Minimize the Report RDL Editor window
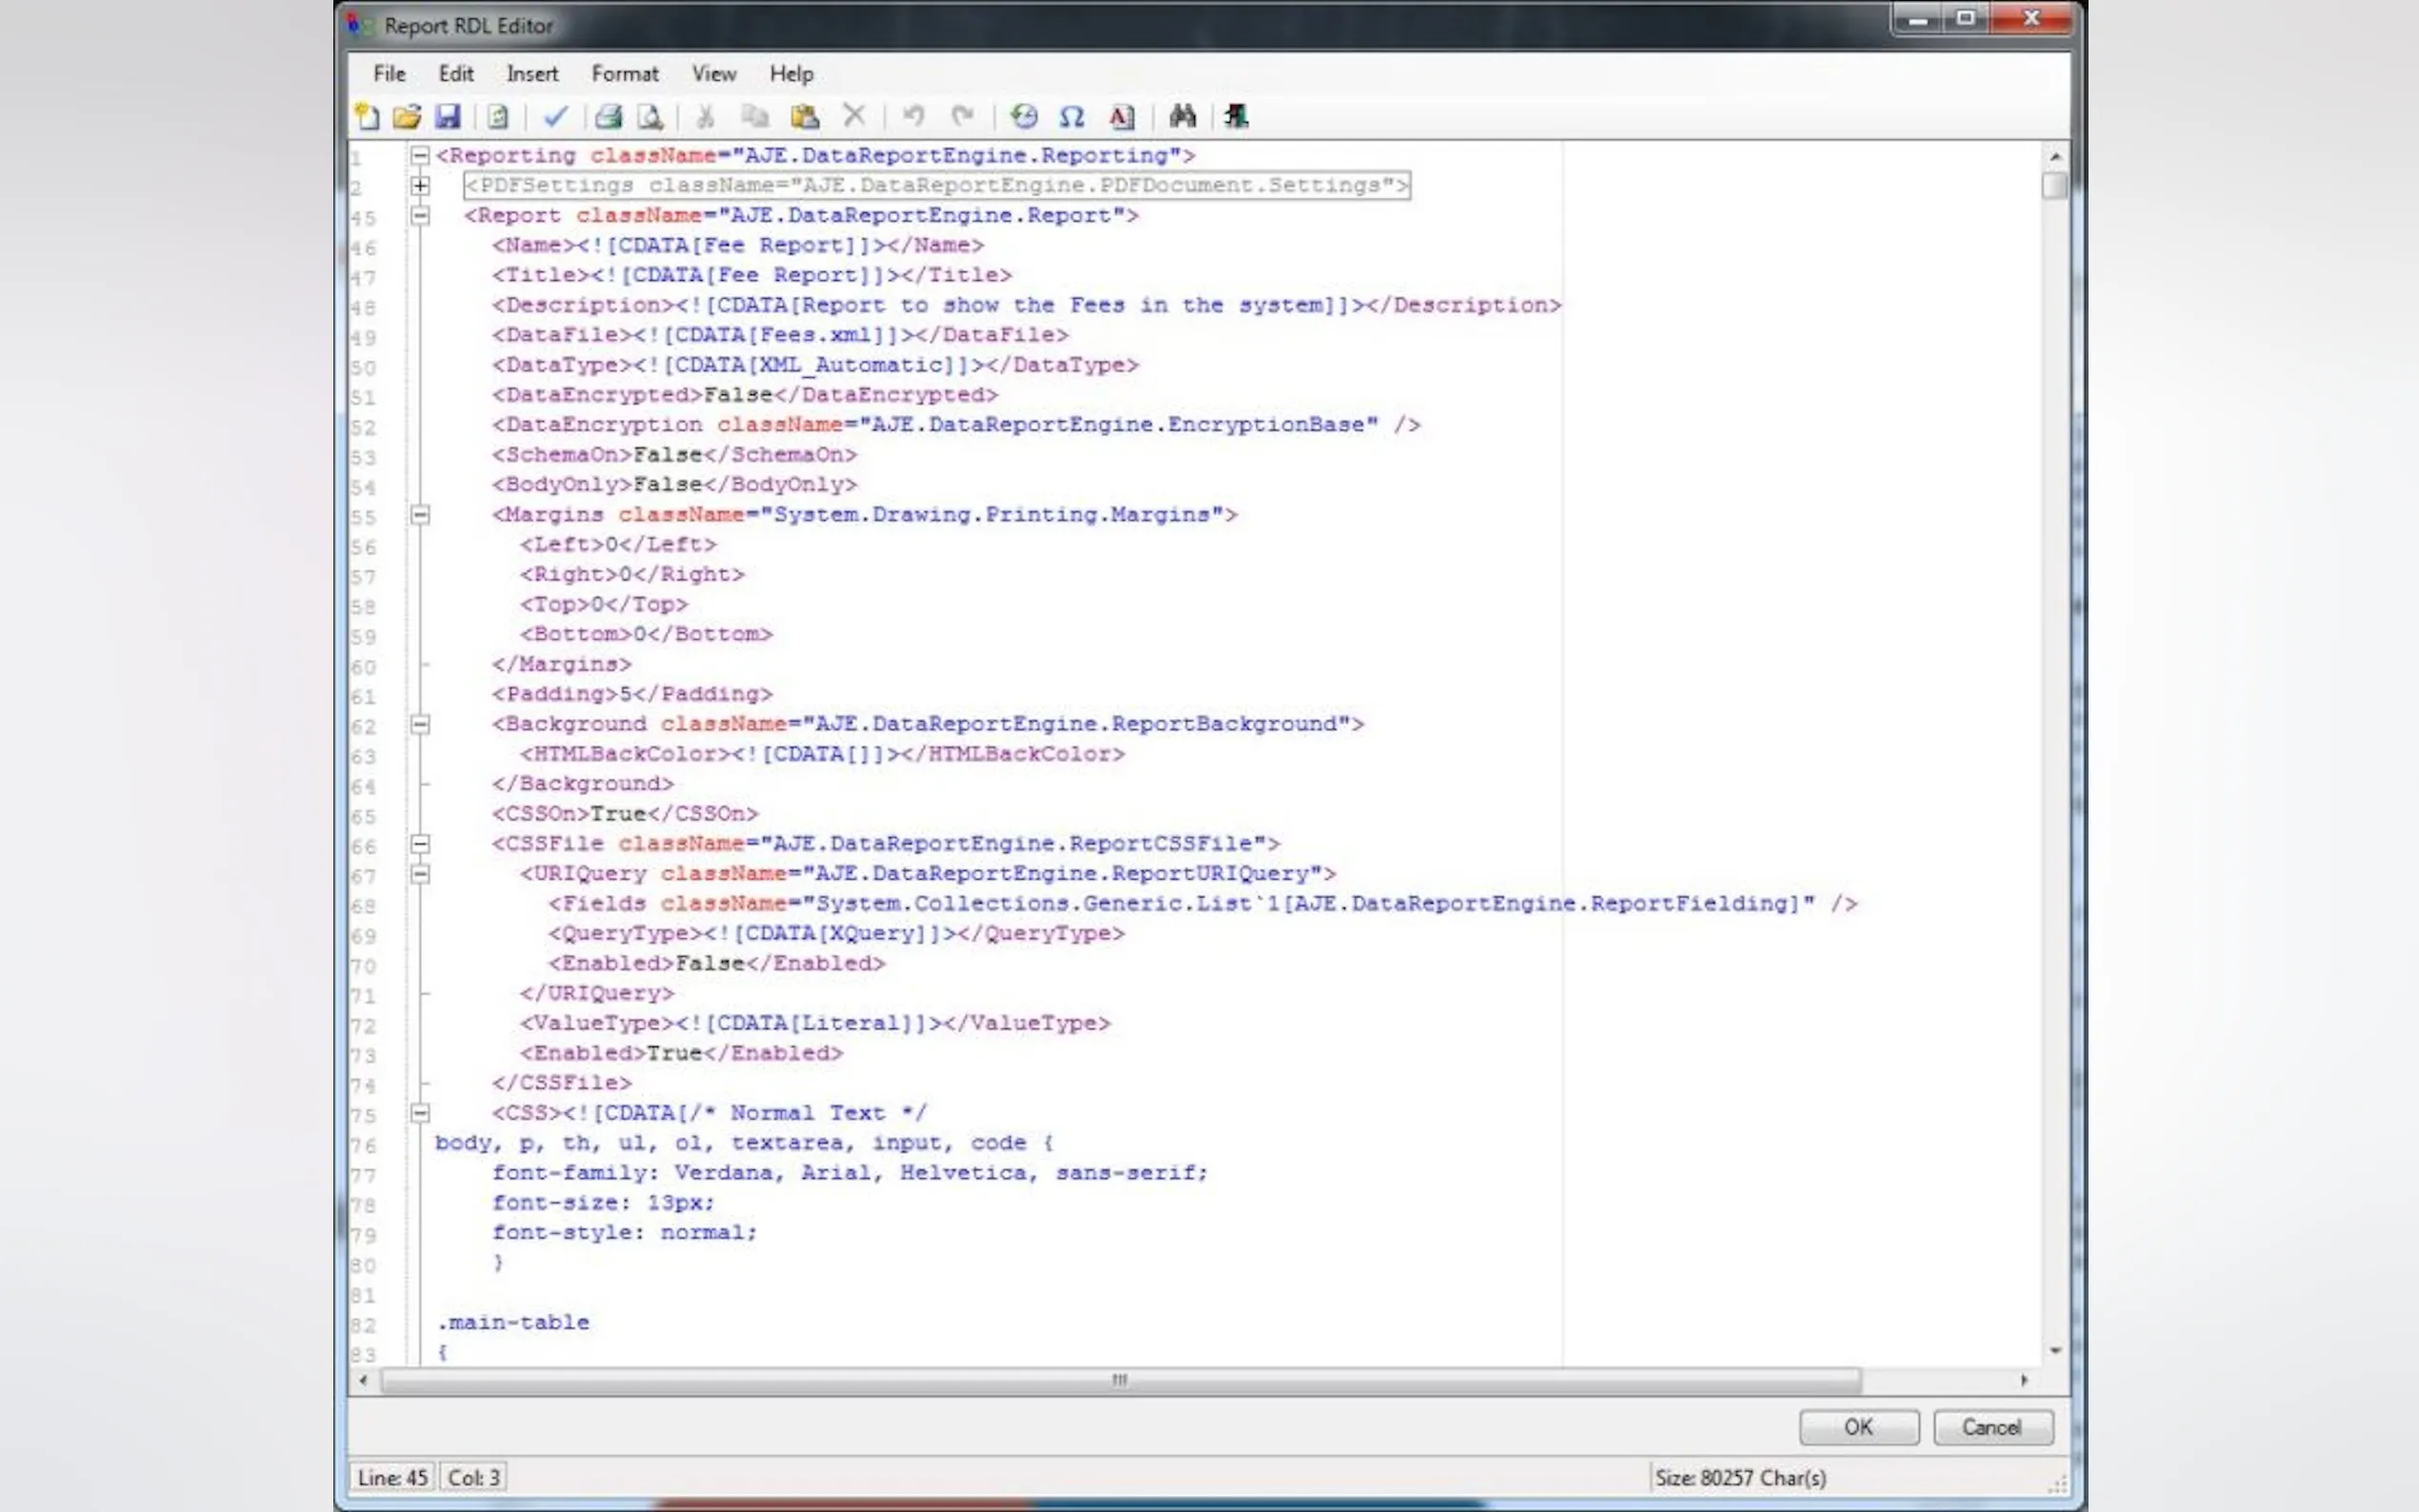Screen dimensions: 2419x1512 [1918, 19]
